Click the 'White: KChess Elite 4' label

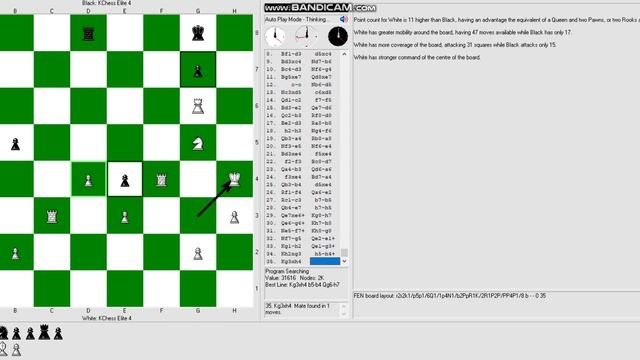(x=107, y=318)
